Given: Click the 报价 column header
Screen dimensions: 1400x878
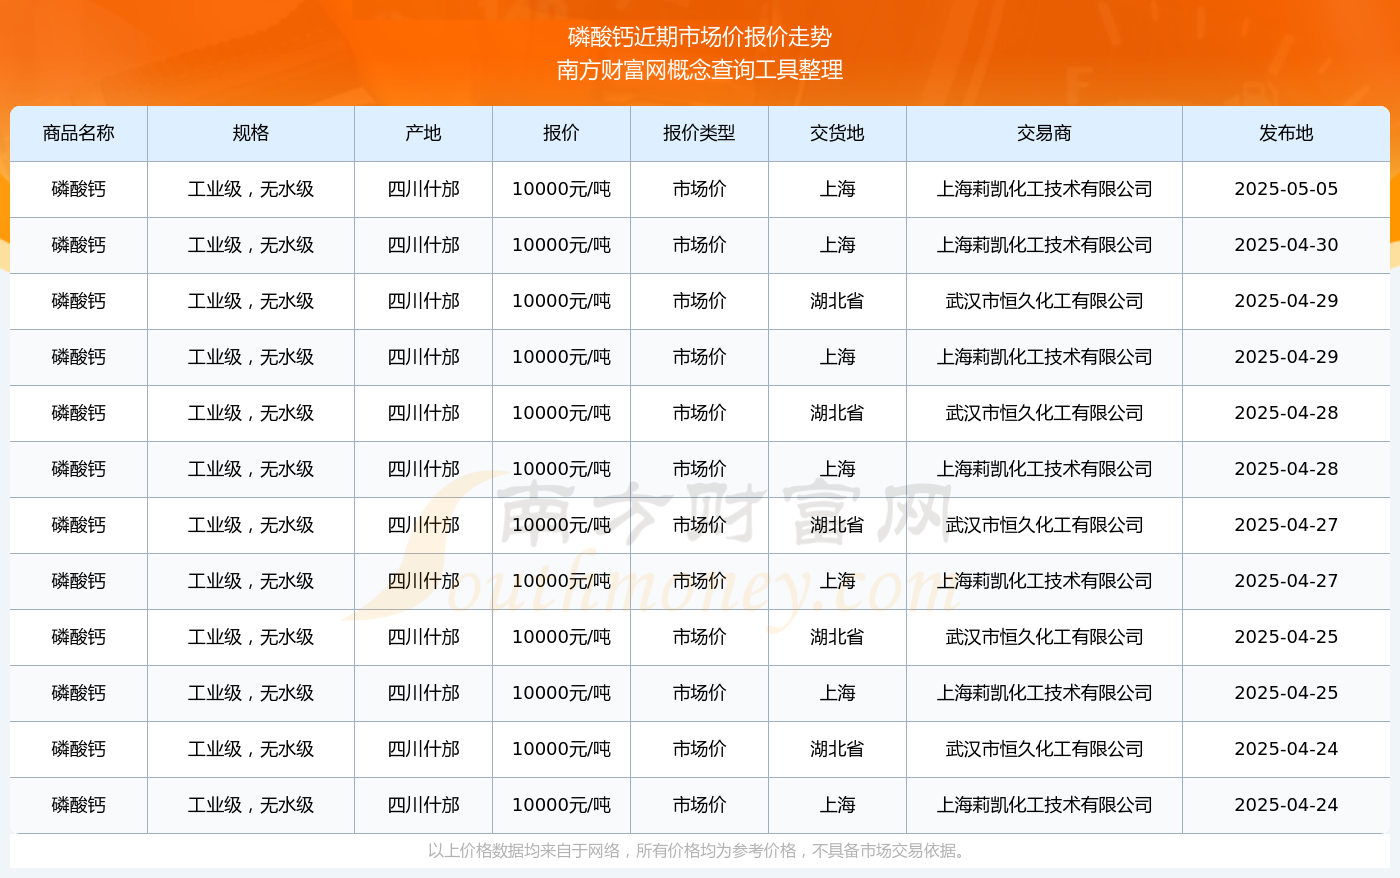Looking at the screenshot, I should [x=561, y=133].
